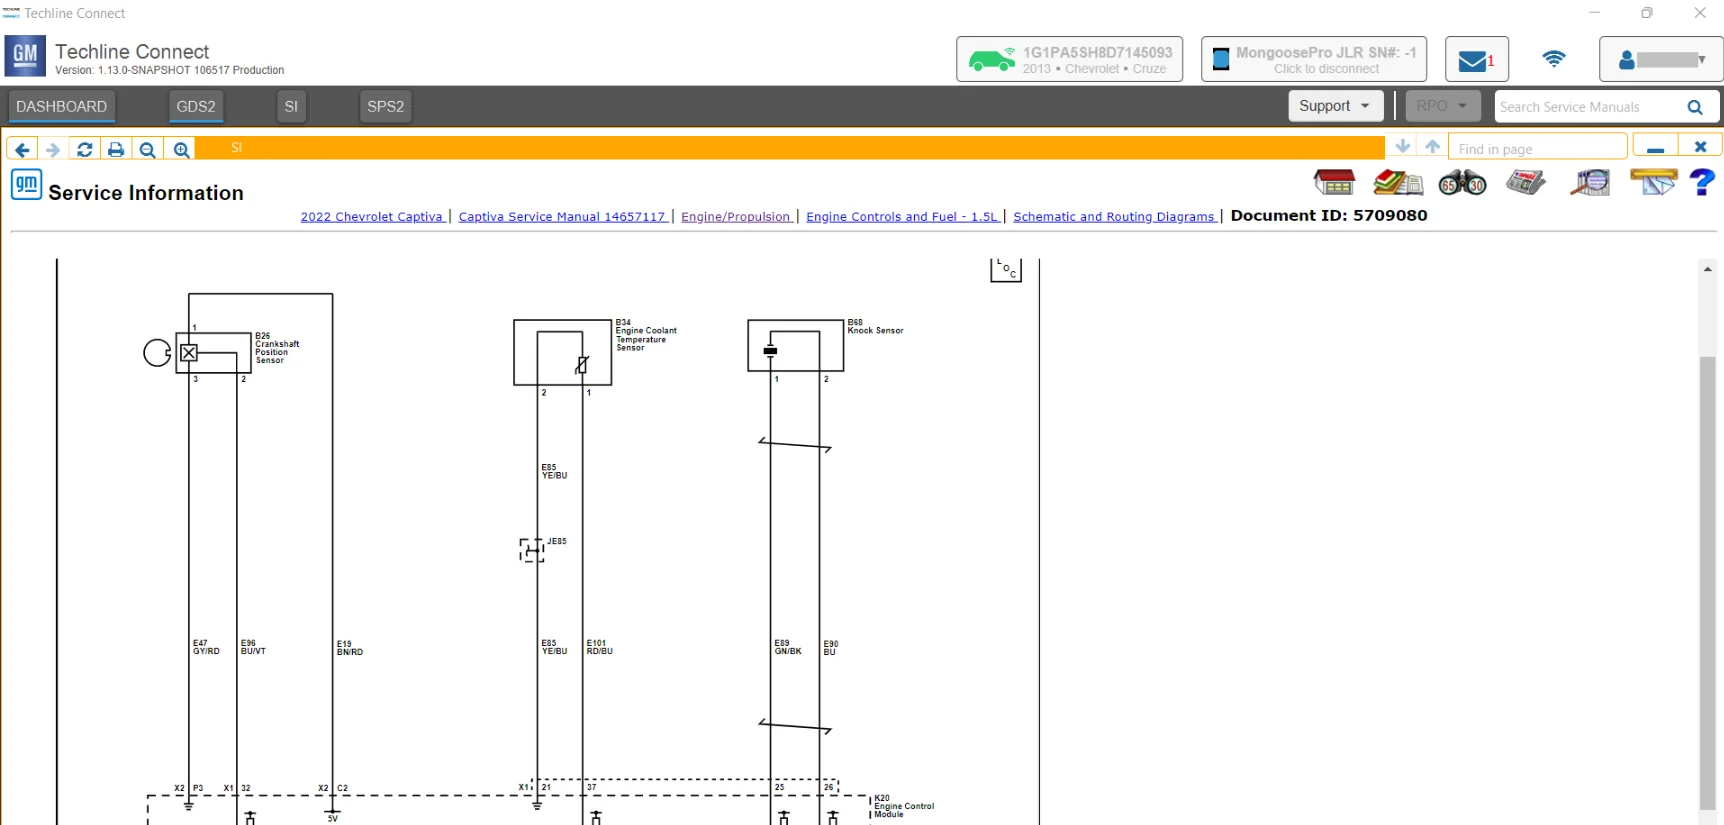Image resolution: width=1724 pixels, height=825 pixels.
Task: Refresh the service document
Action: tap(85, 149)
